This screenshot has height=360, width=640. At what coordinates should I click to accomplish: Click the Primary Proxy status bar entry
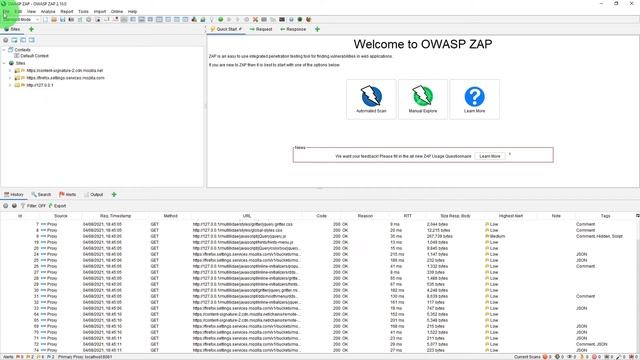(85, 357)
